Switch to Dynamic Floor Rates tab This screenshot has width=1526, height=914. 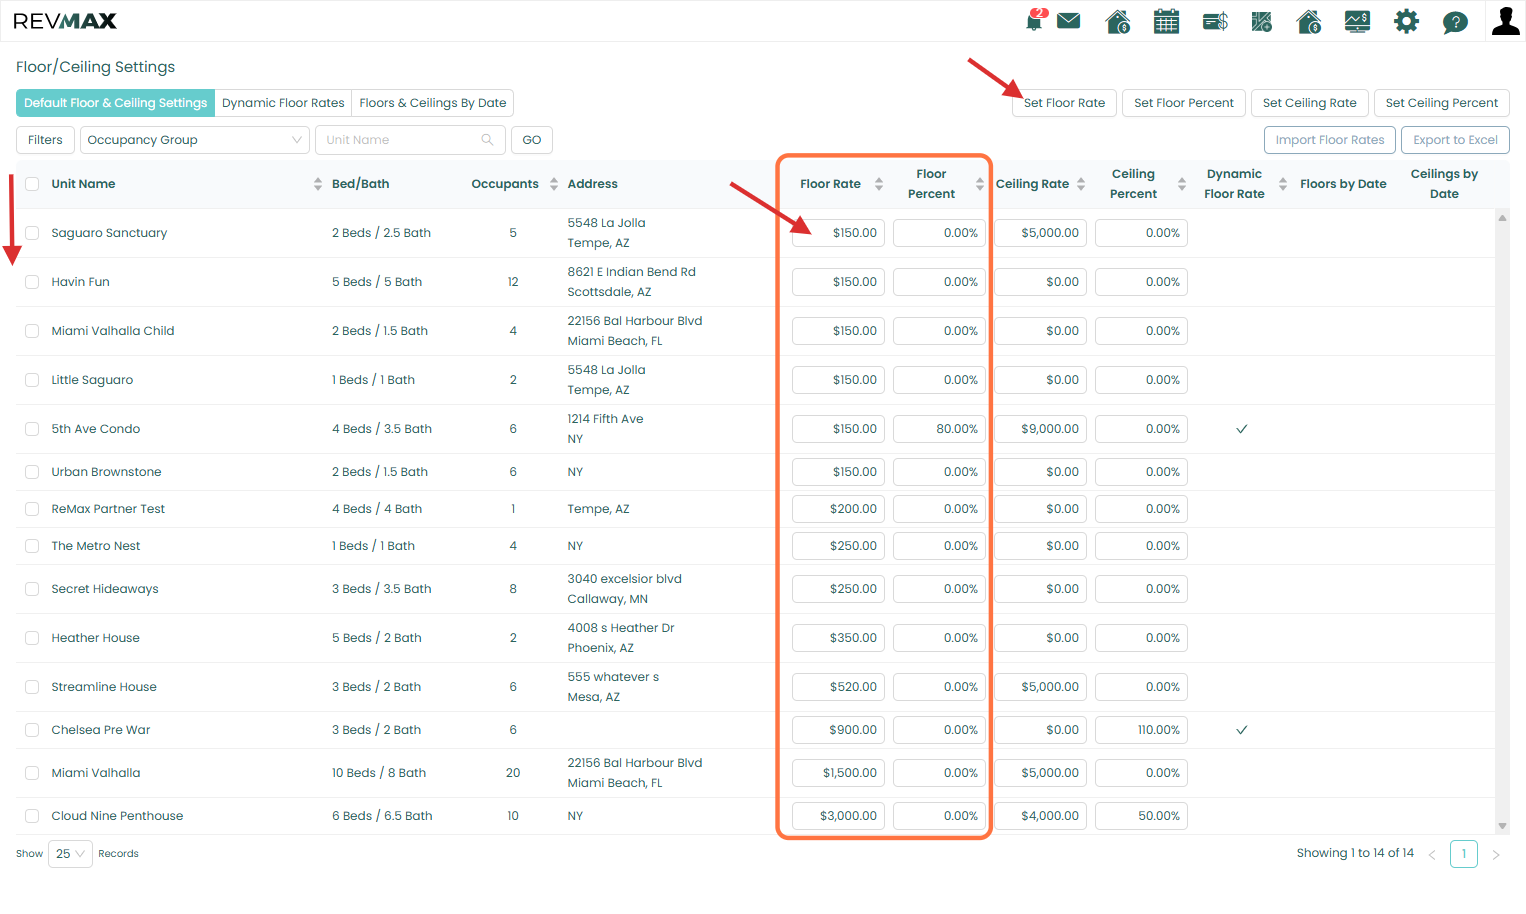283,103
